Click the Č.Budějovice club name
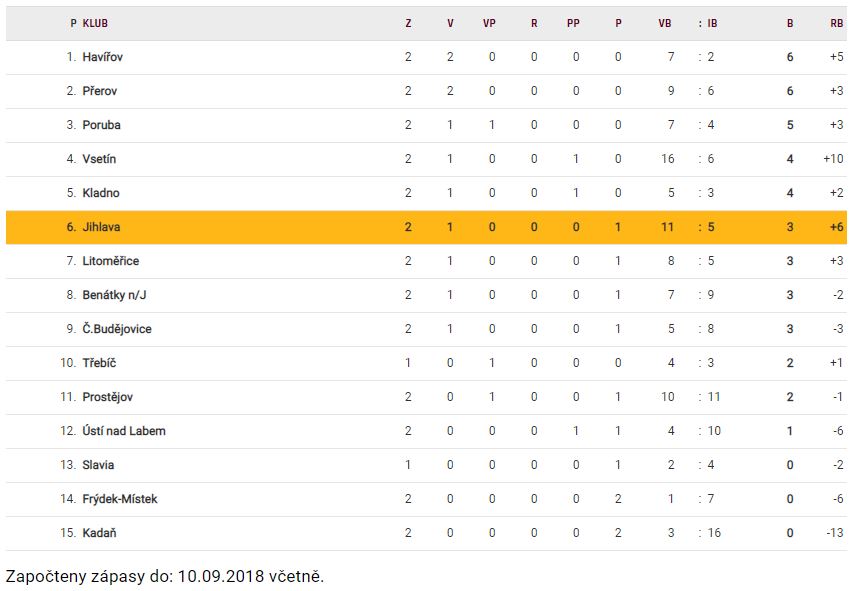Viewport: 854px width, 591px height. (x=117, y=329)
